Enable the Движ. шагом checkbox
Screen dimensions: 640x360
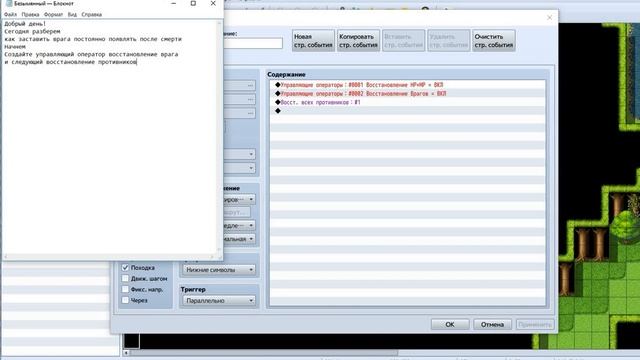click(x=125, y=278)
